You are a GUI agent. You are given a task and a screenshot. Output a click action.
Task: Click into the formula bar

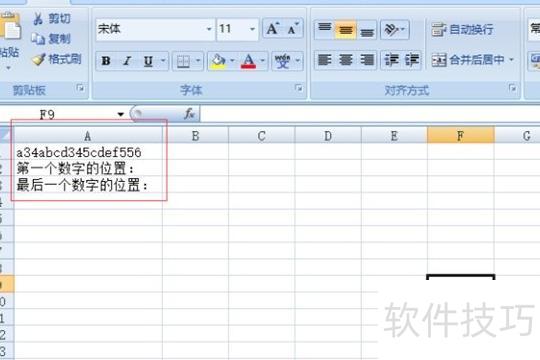[370, 114]
